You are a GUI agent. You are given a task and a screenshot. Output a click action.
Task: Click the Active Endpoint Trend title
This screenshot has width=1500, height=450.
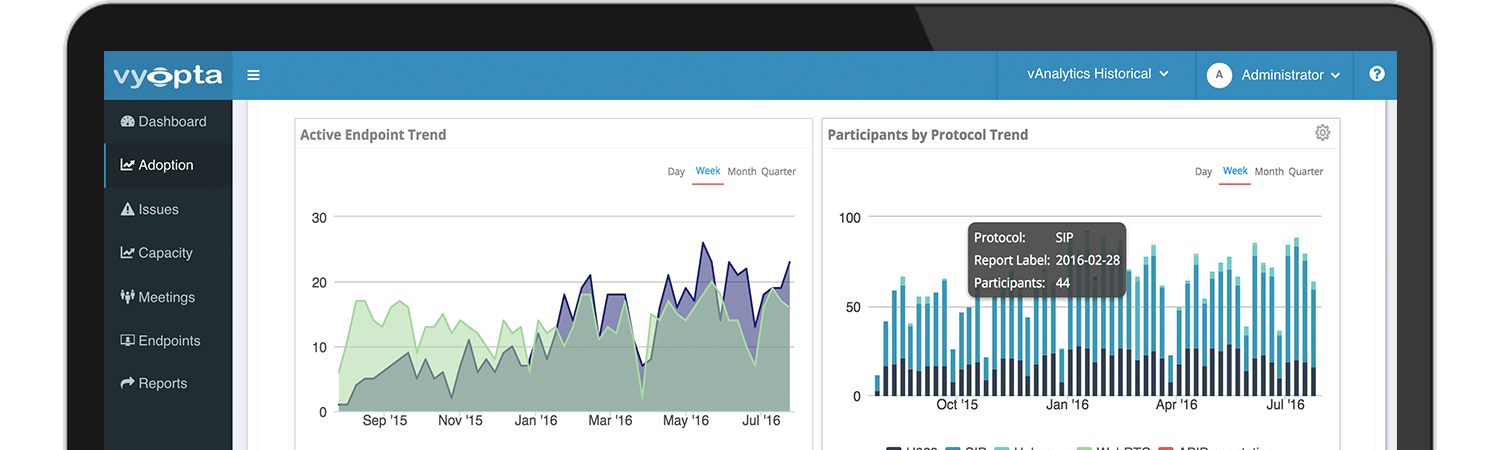click(373, 135)
